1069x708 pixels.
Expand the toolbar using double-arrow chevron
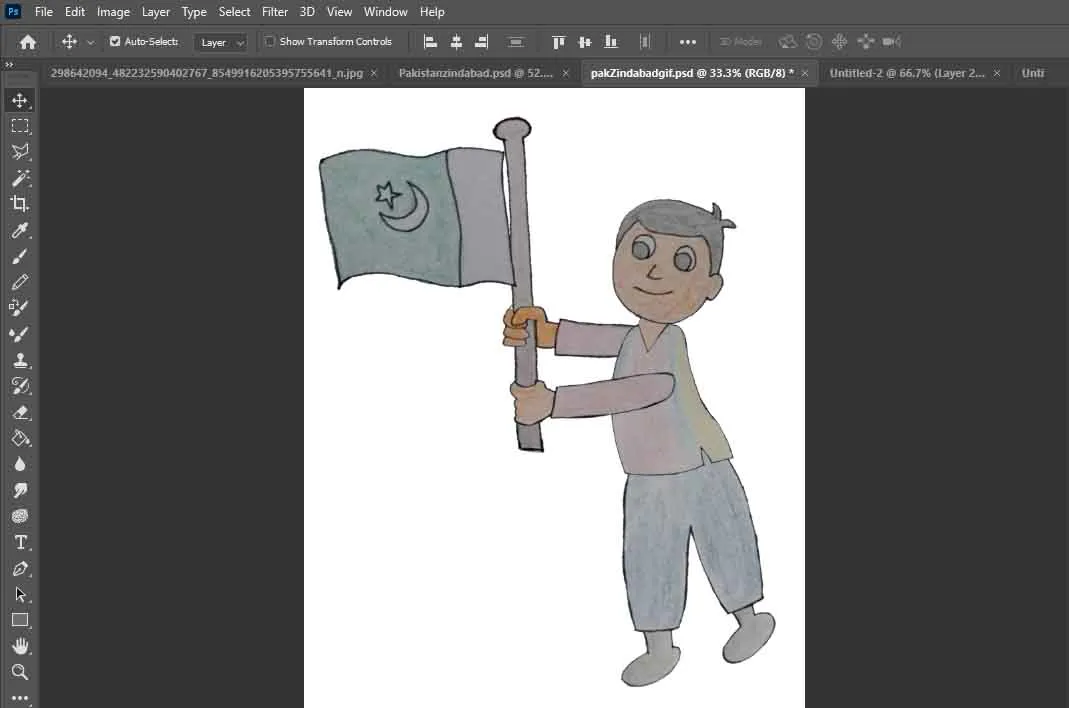tap(9, 65)
